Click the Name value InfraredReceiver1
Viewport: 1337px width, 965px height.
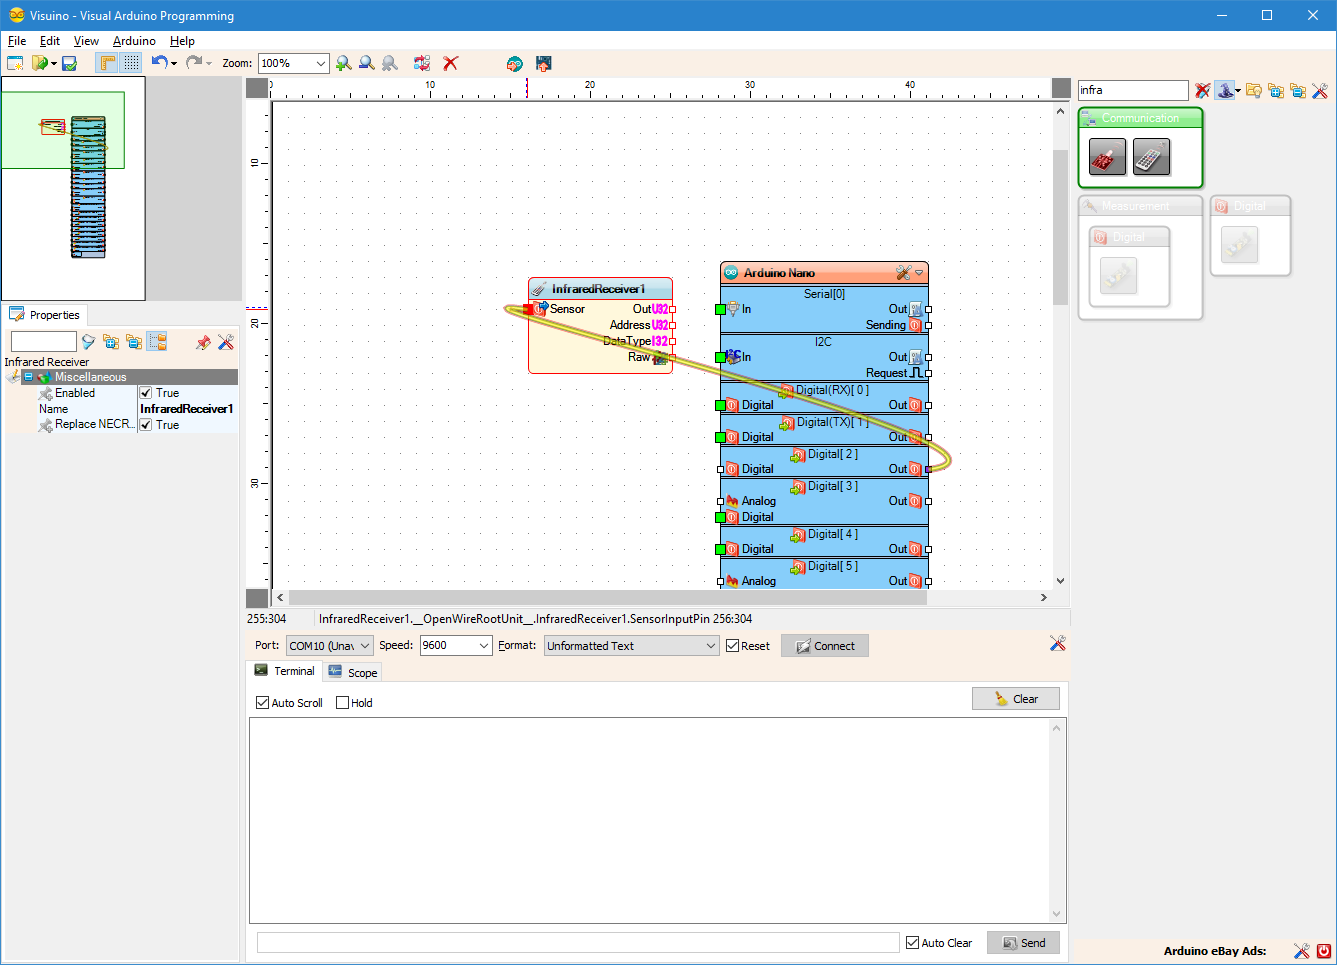click(x=186, y=409)
